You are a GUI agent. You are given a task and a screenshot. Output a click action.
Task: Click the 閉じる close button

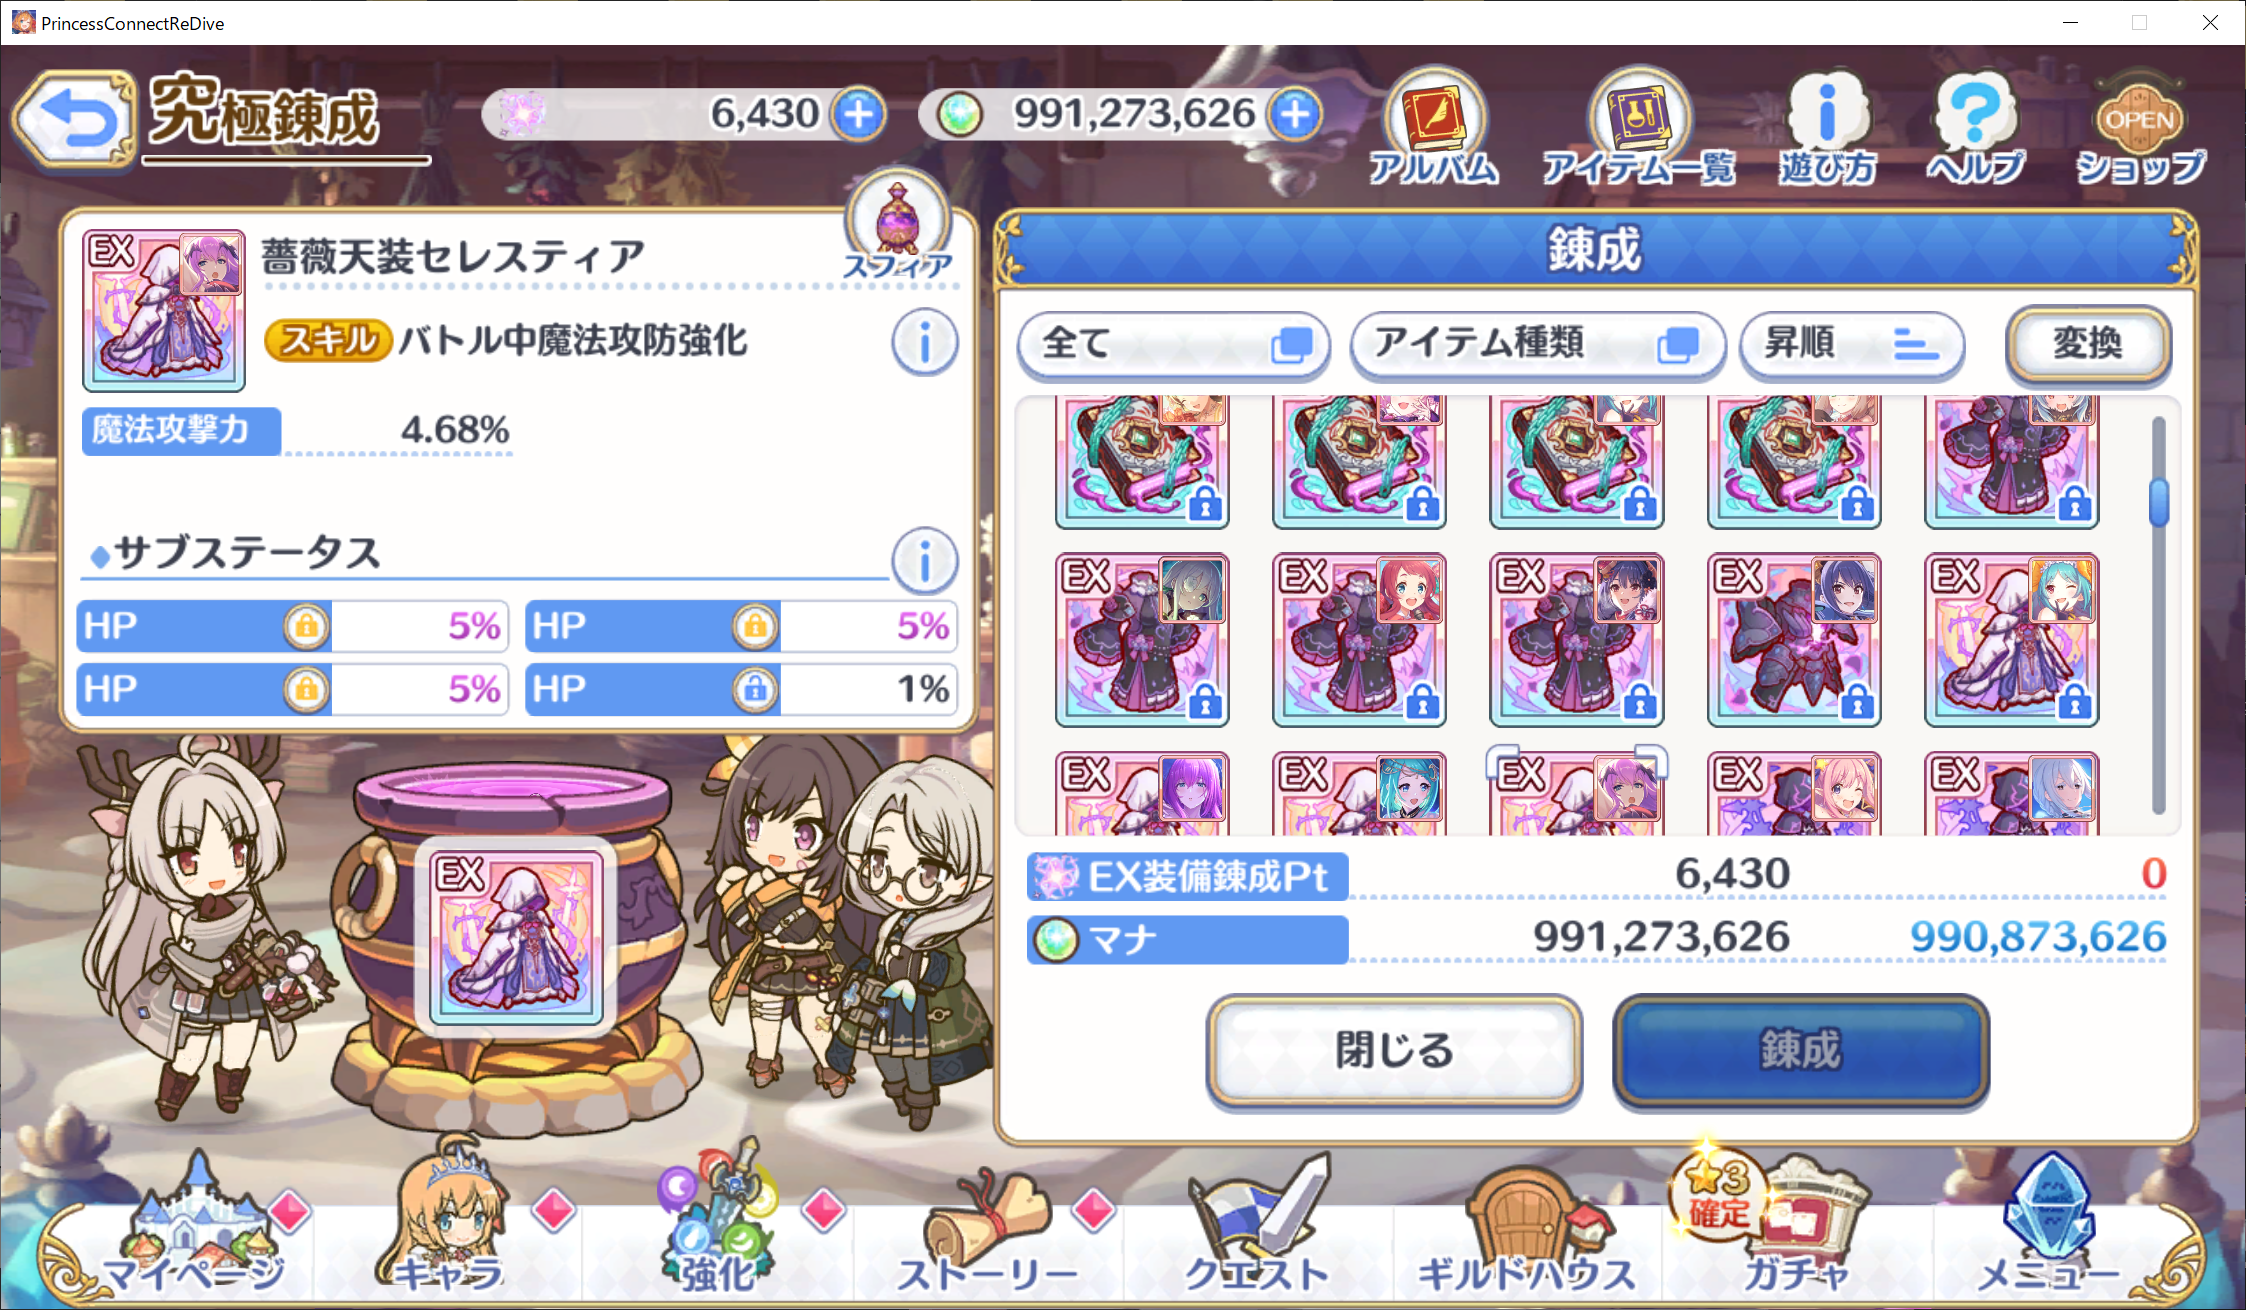[1395, 1050]
